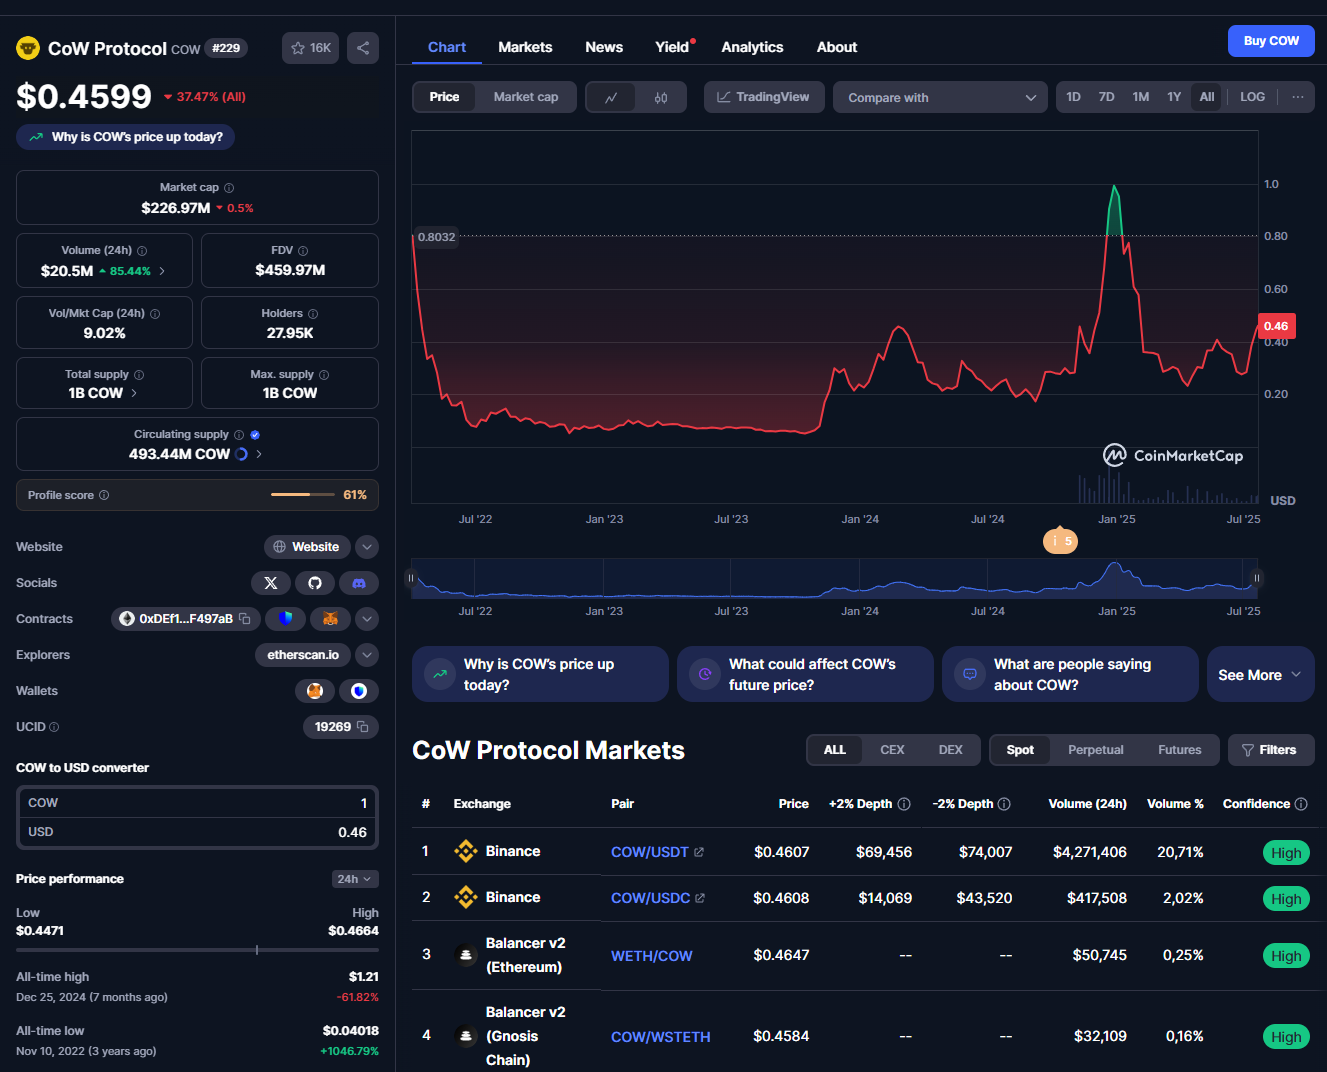
Task: Click the Market cap info icon
Action: point(229,188)
